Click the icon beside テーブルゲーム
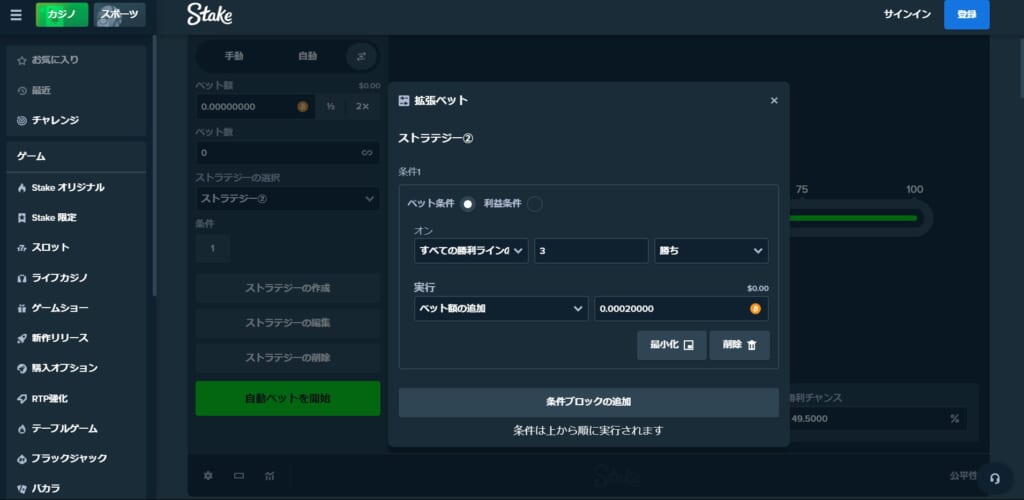This screenshot has height=500, width=1024. point(22,429)
